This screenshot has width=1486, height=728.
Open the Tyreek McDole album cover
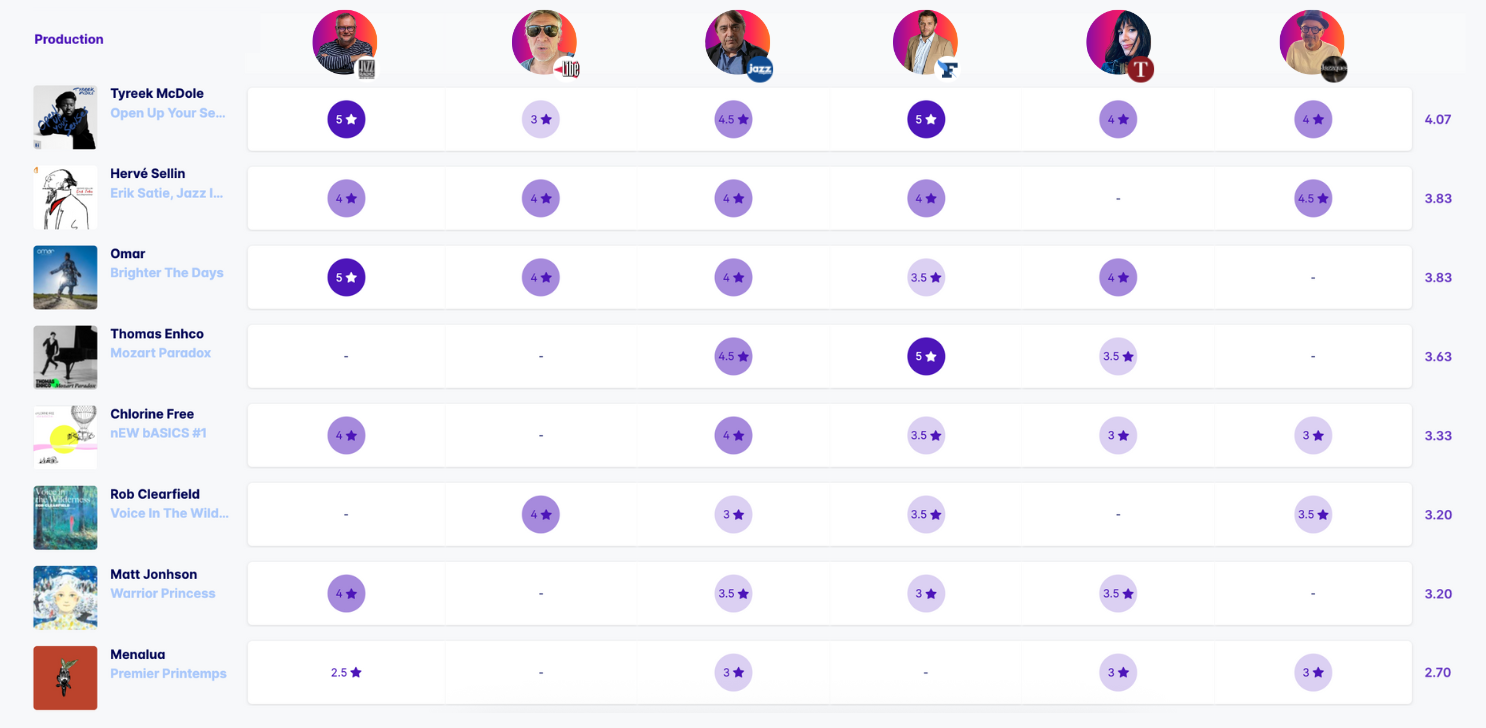(x=65, y=118)
